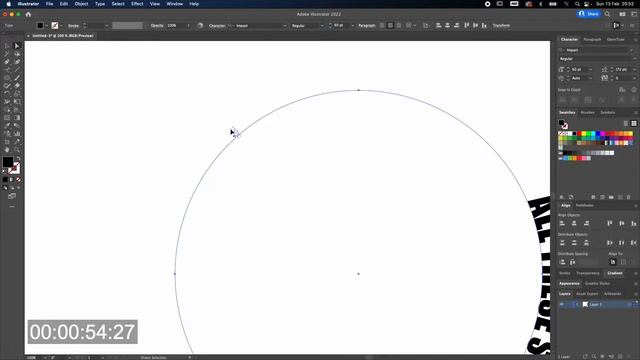The image size is (640, 360).
Task: Open the Effect menu
Action: tap(137, 4)
